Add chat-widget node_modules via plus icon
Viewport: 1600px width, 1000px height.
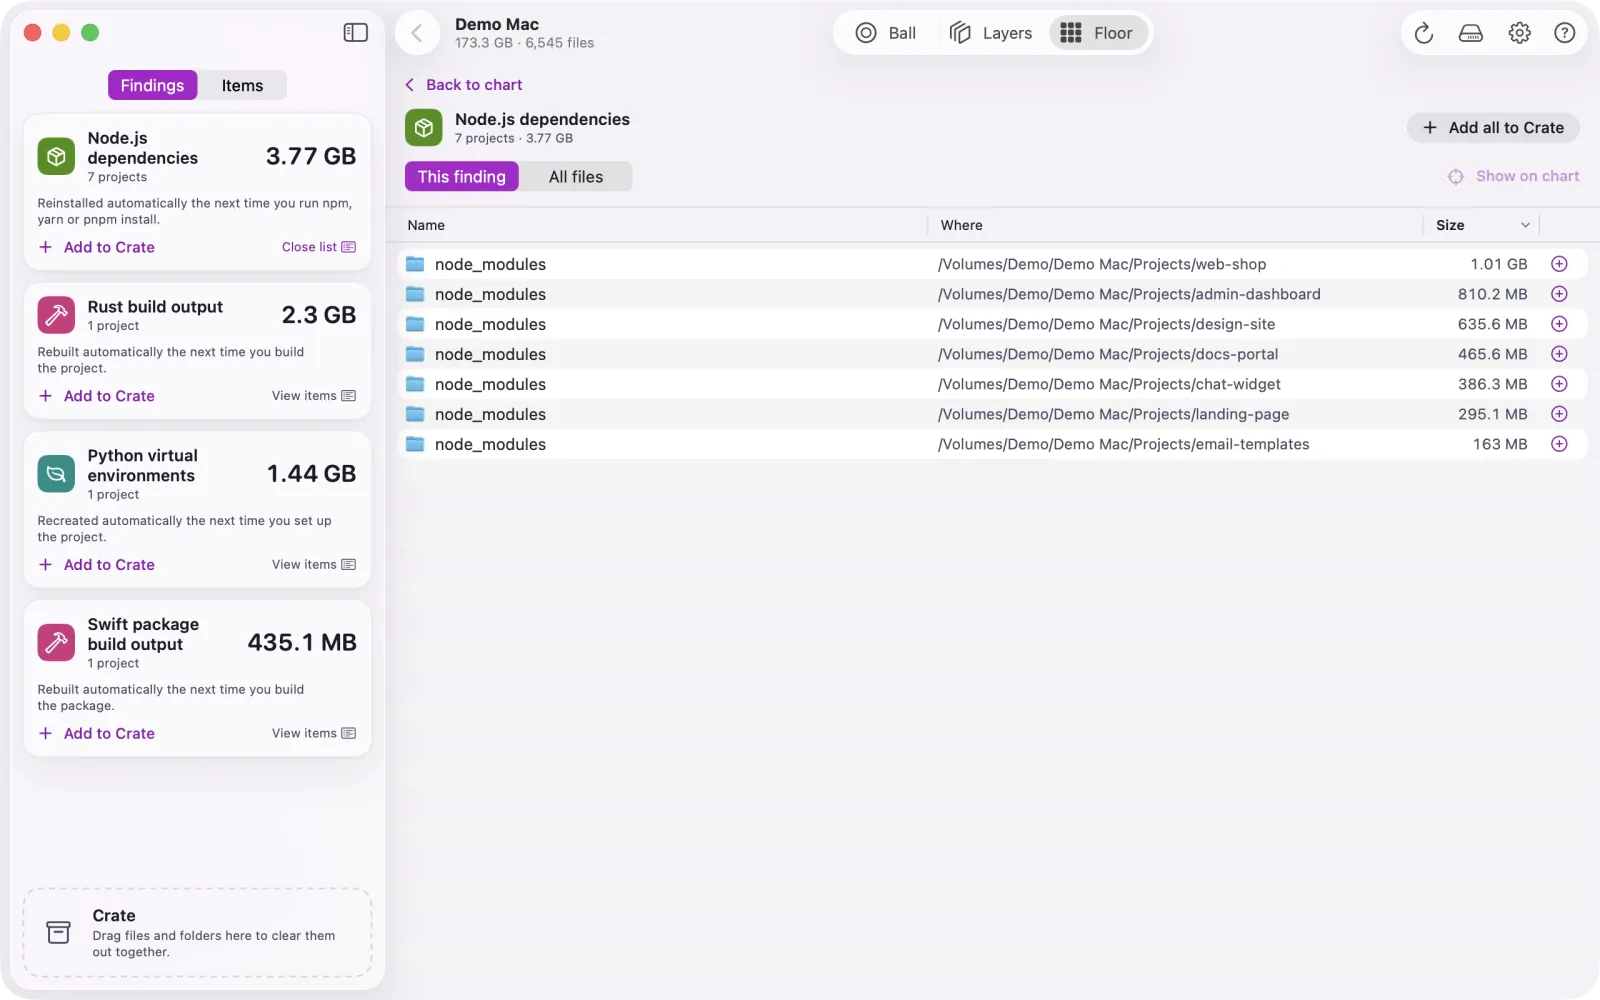point(1559,384)
